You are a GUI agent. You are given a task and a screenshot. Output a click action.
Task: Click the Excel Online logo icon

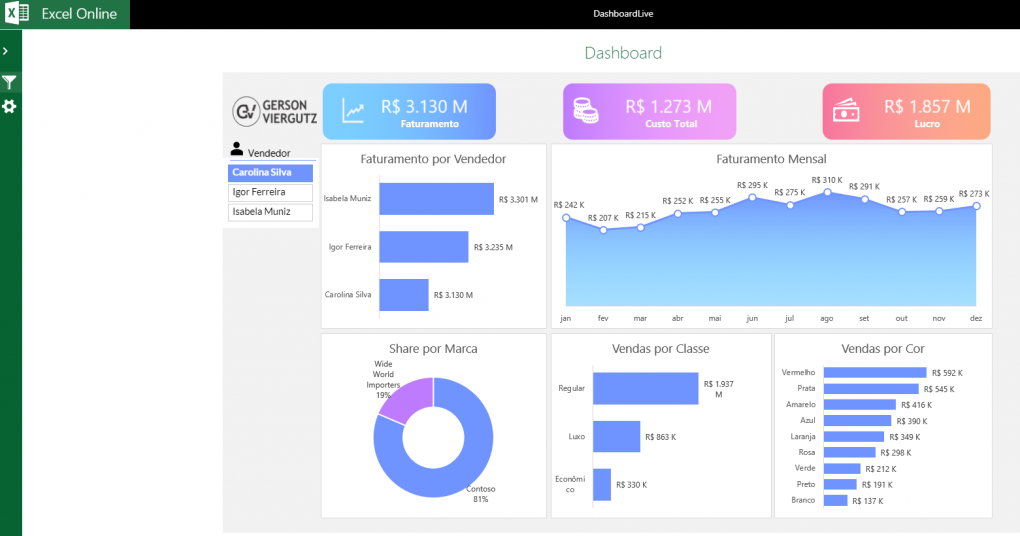17,13
